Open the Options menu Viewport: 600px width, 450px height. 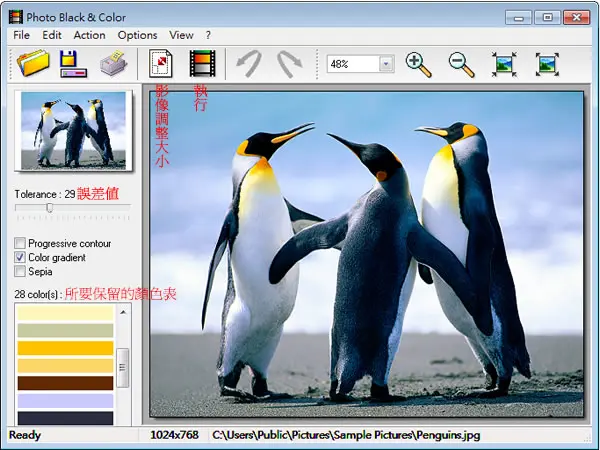[x=137, y=35]
